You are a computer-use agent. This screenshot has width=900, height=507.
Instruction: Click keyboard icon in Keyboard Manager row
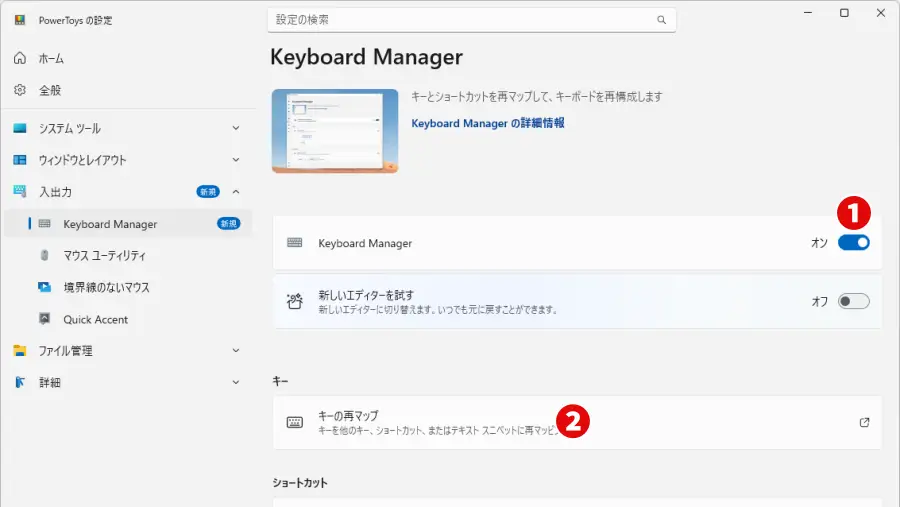[x=294, y=243]
